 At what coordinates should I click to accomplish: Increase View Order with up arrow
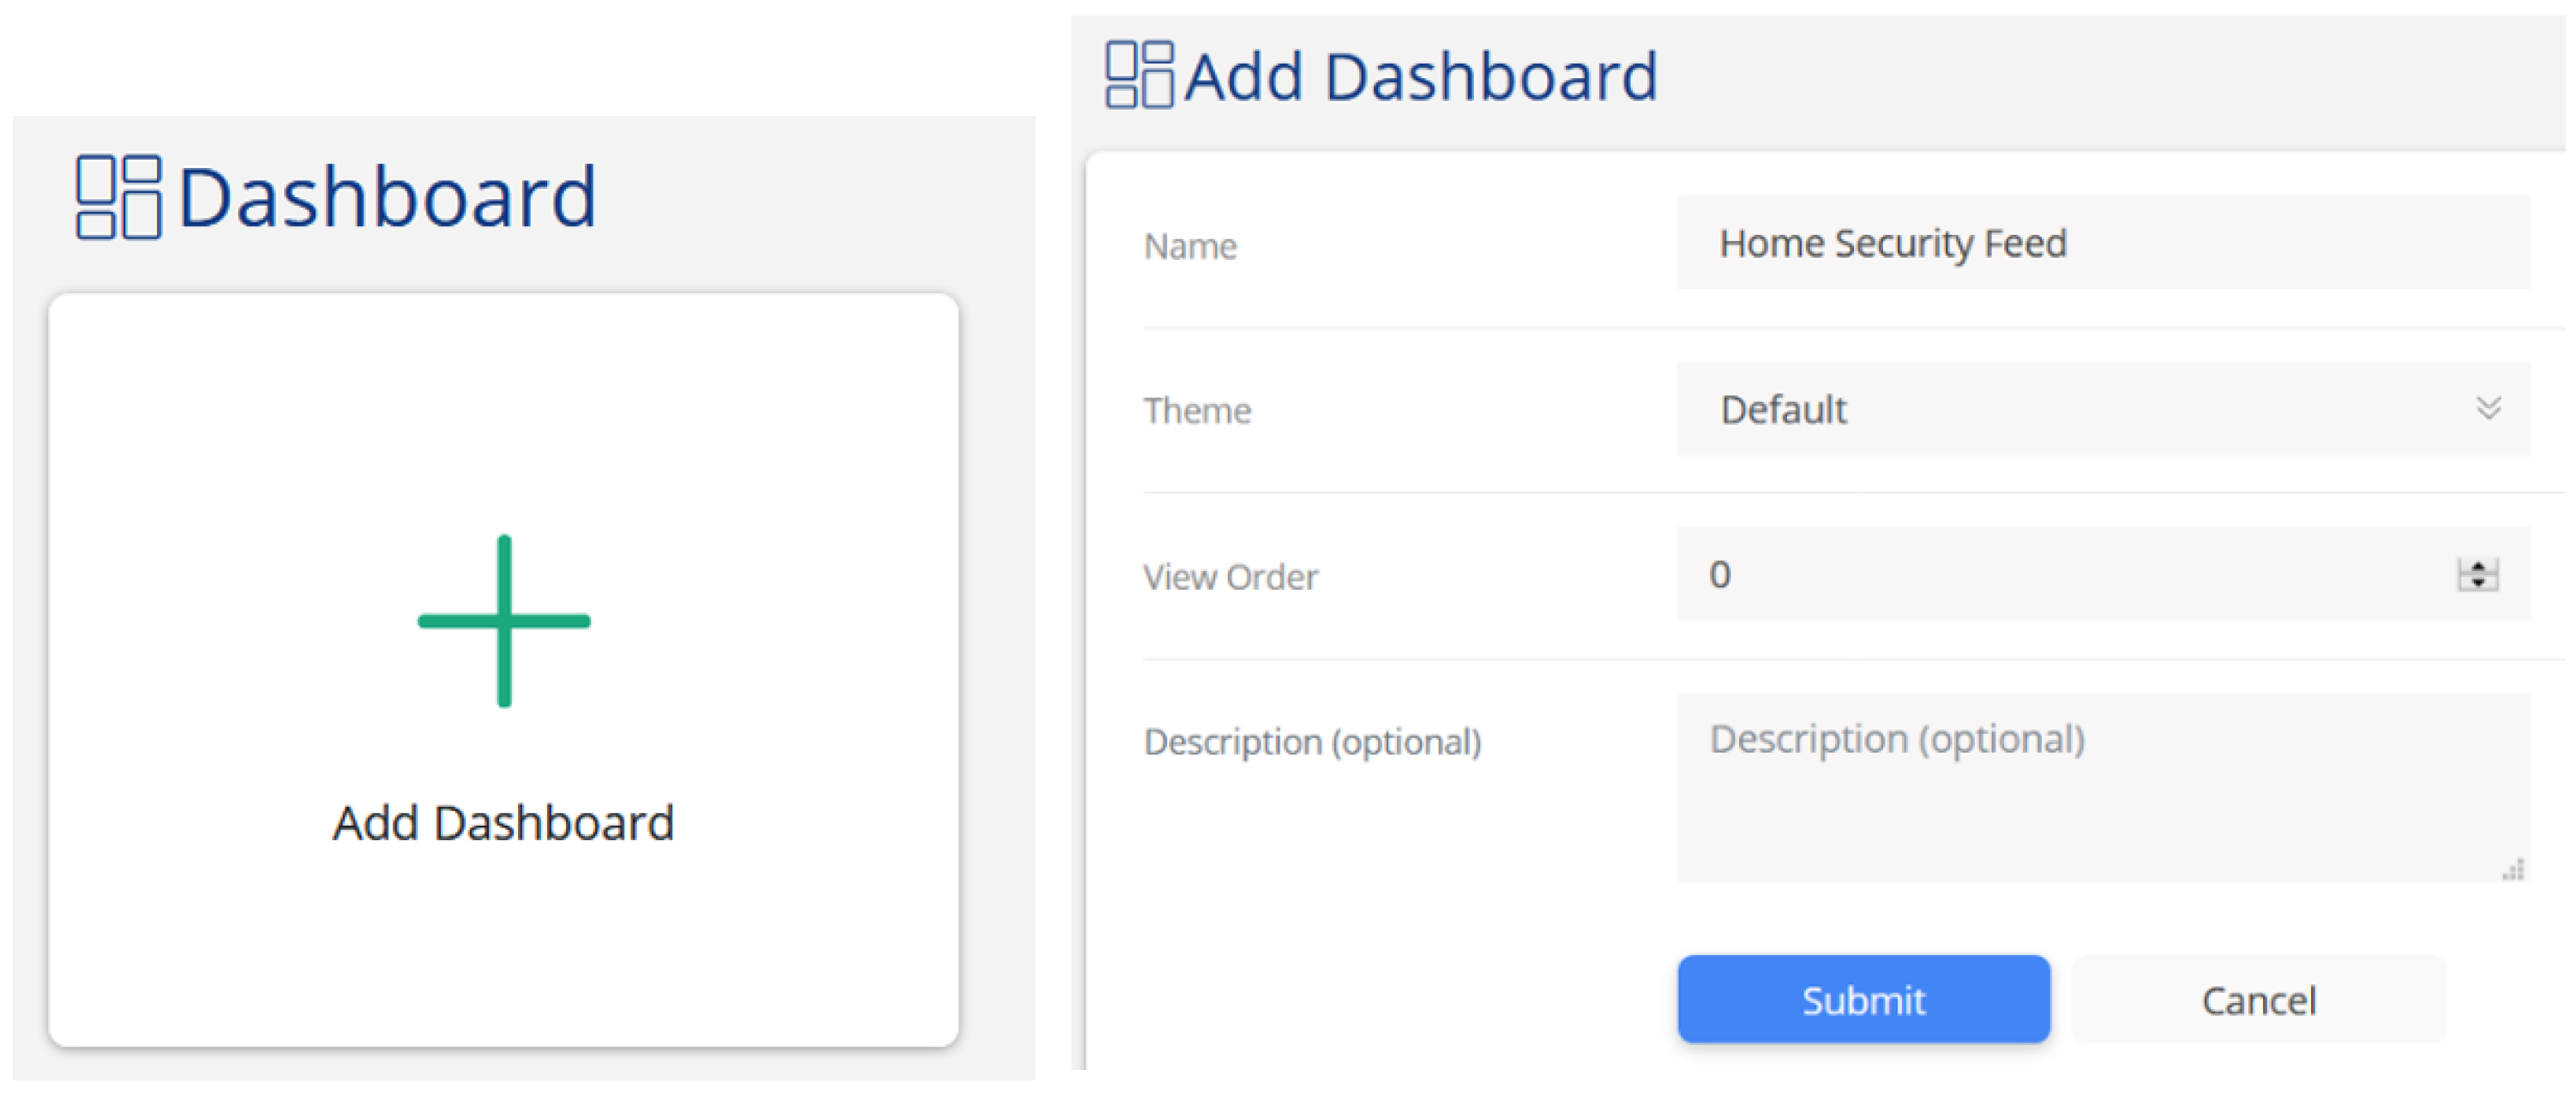(x=2478, y=567)
